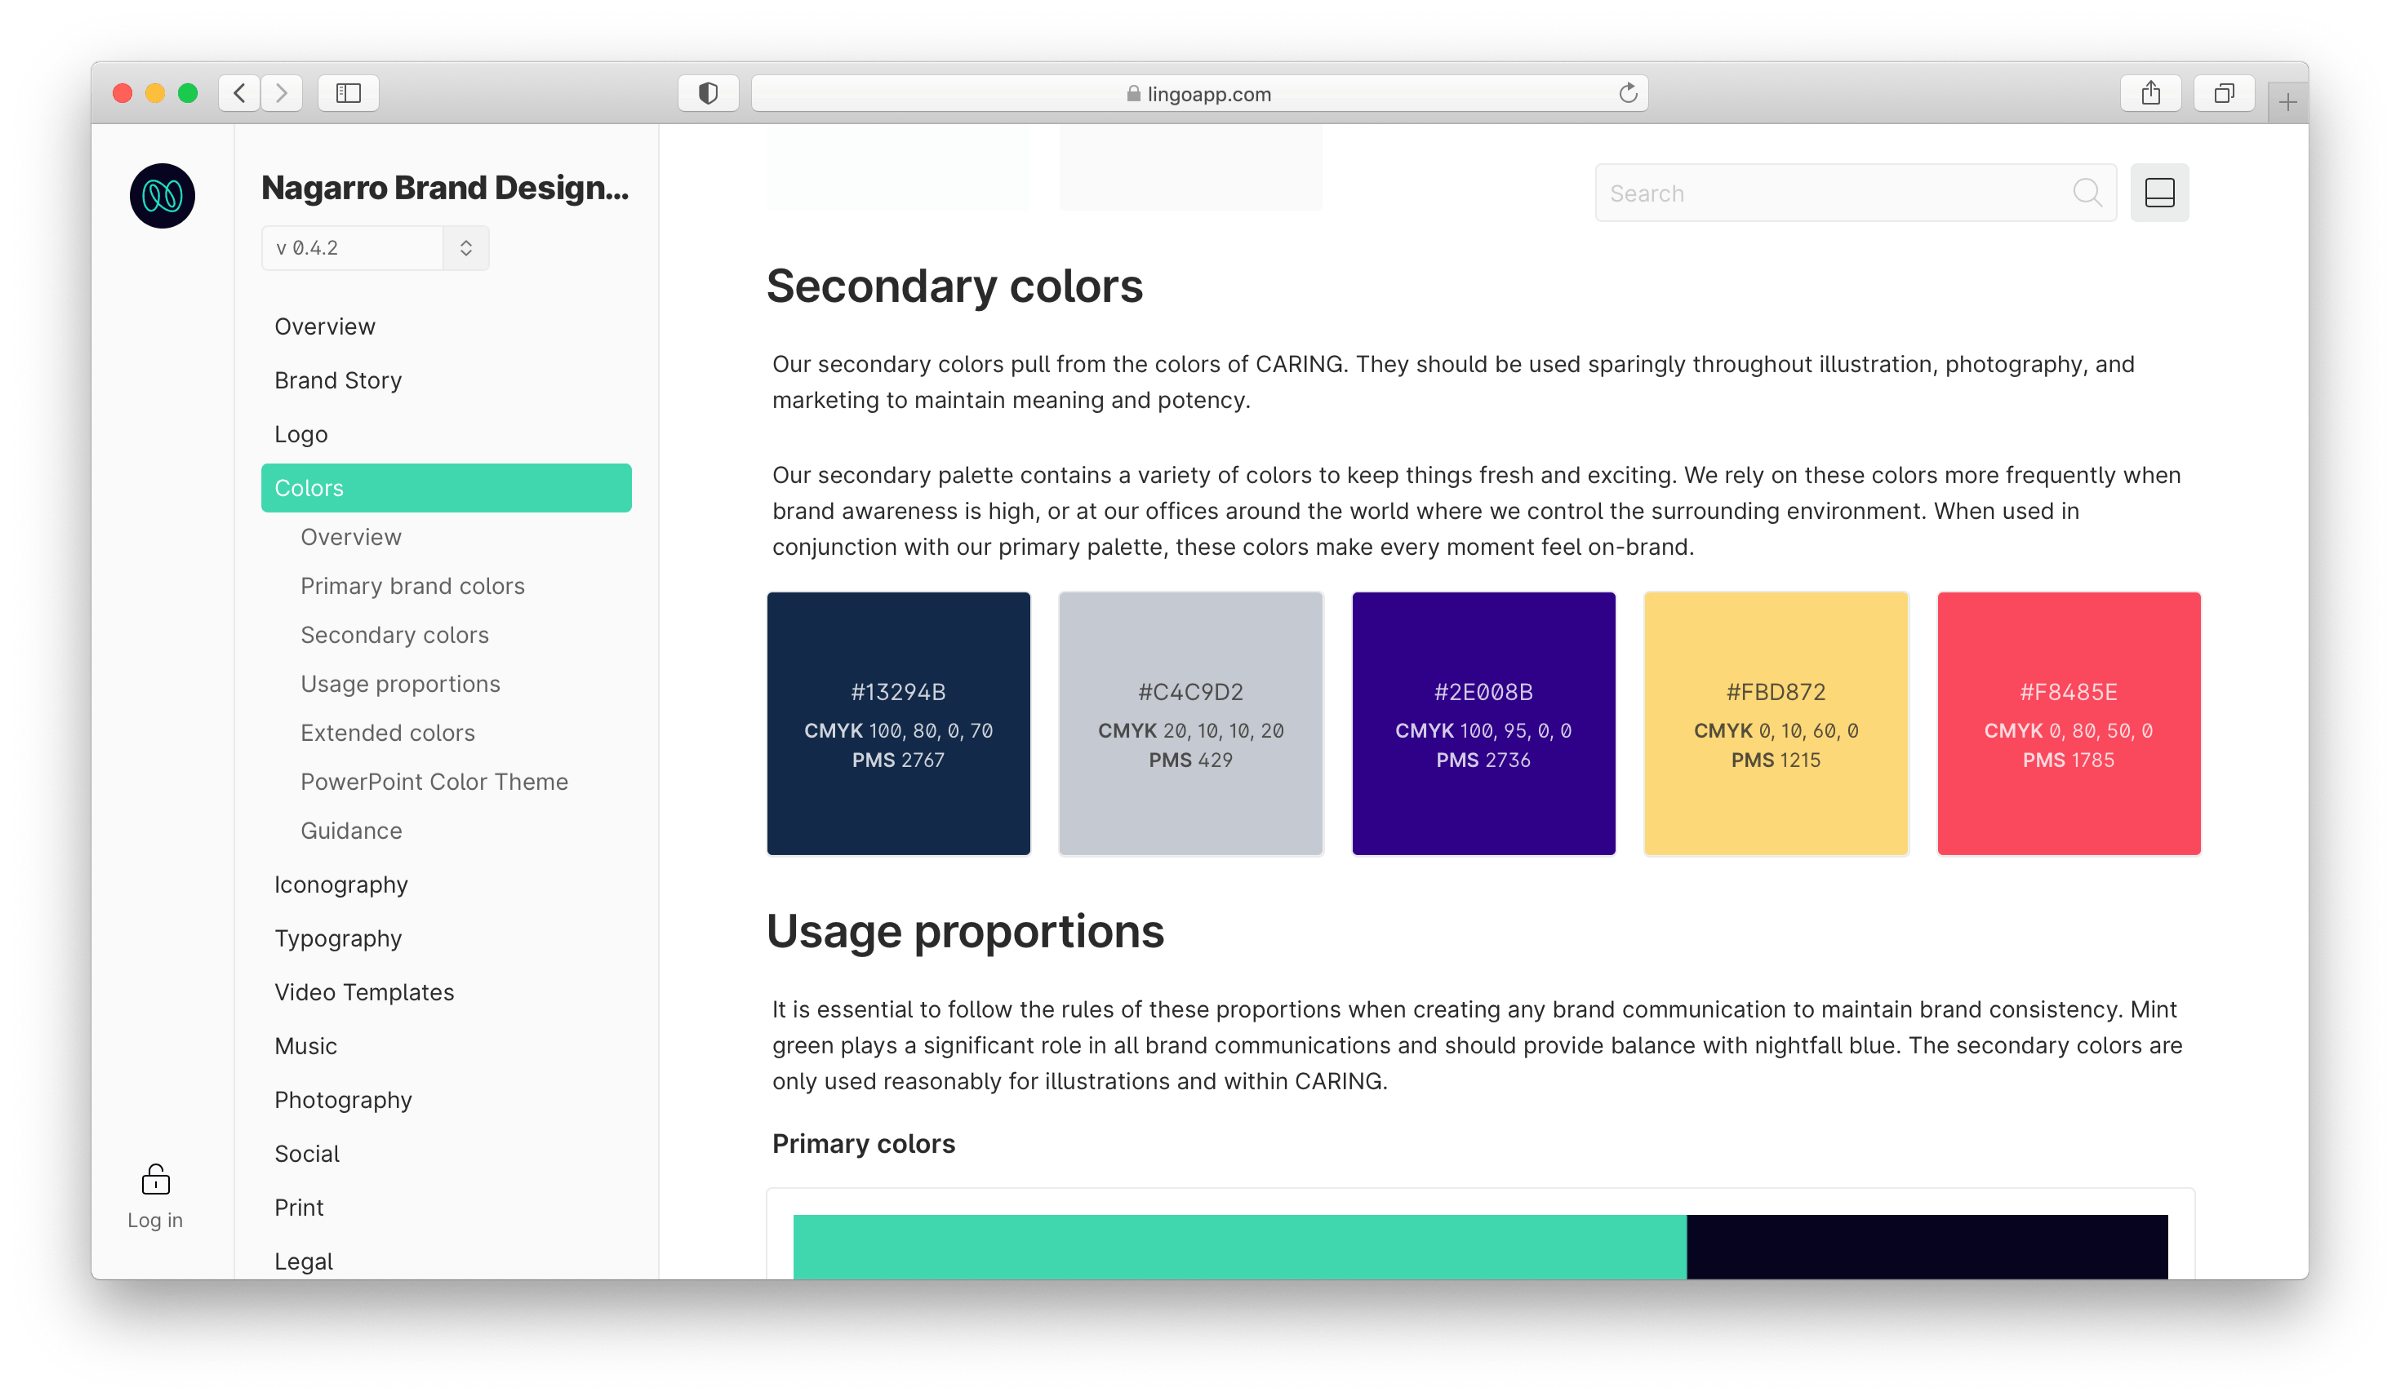Select the yellow #FBD872 color swatch
The height and width of the screenshot is (1400, 2400).
pyautogui.click(x=1776, y=724)
